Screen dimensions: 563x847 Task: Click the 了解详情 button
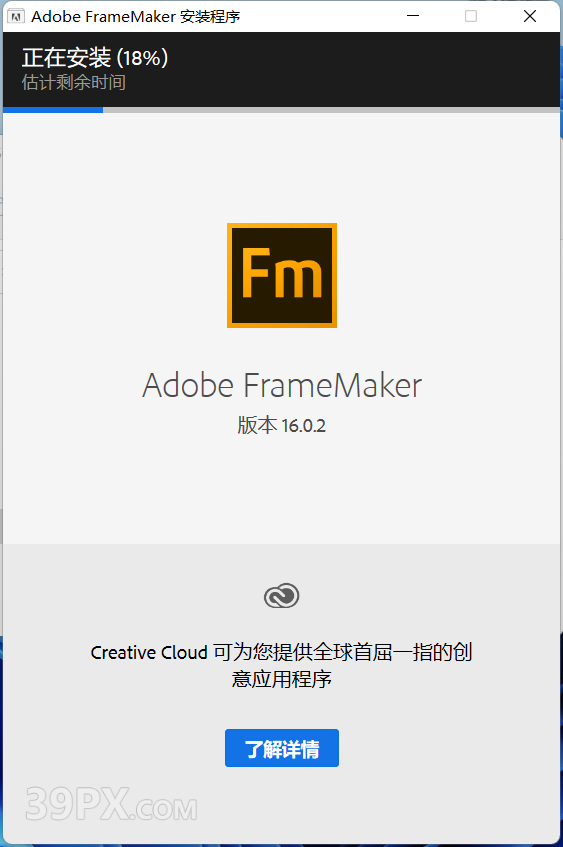(x=282, y=748)
